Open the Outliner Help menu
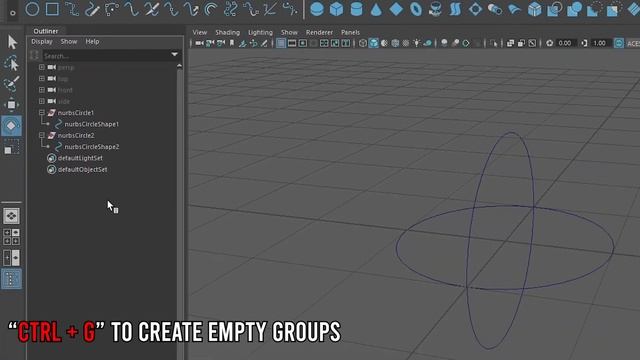Viewport: 640px width, 360px height. coord(92,42)
